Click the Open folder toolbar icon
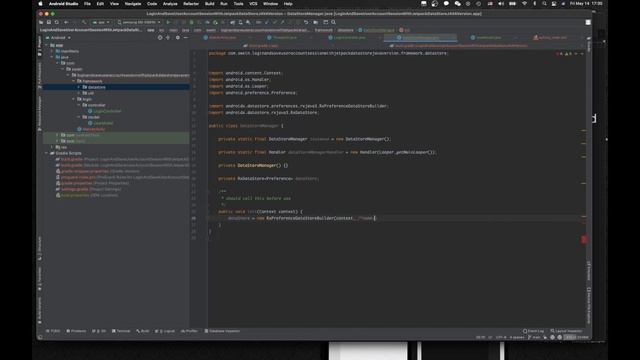Screen dimensions: 640x360 (41, 22)
